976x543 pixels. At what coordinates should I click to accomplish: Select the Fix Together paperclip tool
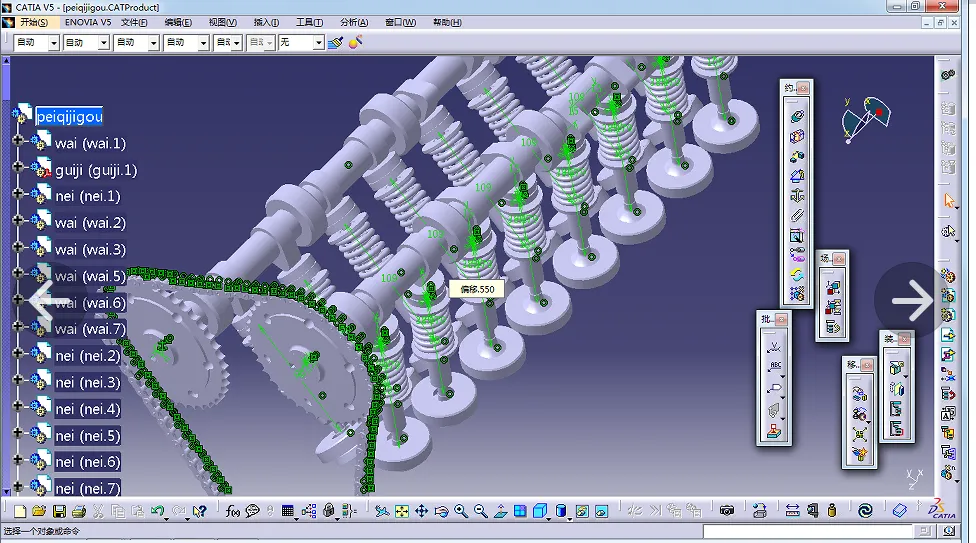click(797, 216)
